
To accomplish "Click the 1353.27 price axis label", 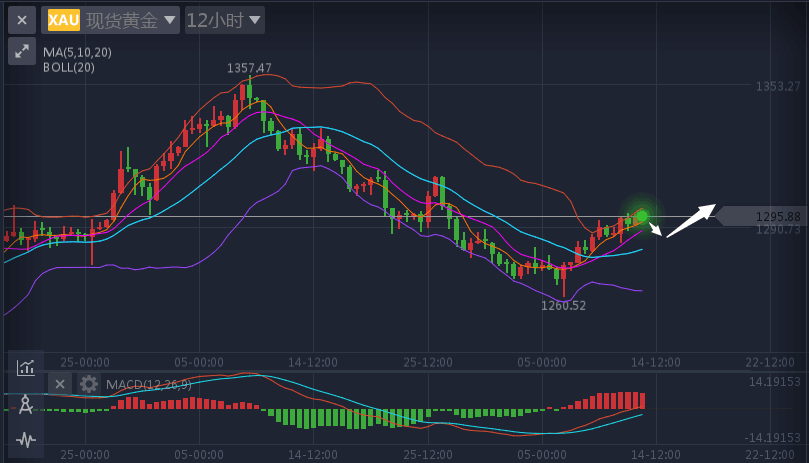I will (778, 86).
